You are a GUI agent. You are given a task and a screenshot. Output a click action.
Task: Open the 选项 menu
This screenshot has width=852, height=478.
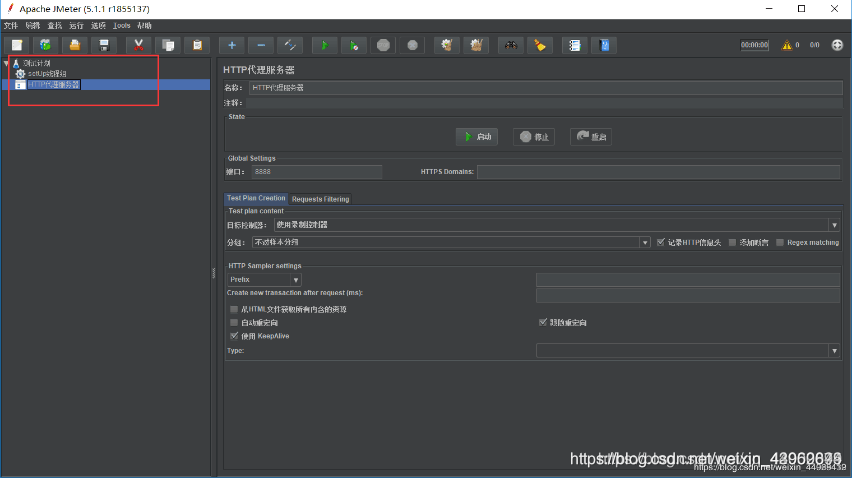(98, 26)
